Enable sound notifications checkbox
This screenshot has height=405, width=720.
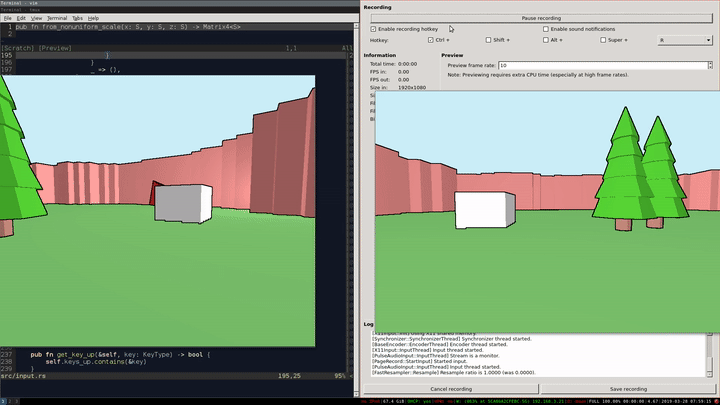coord(543,29)
